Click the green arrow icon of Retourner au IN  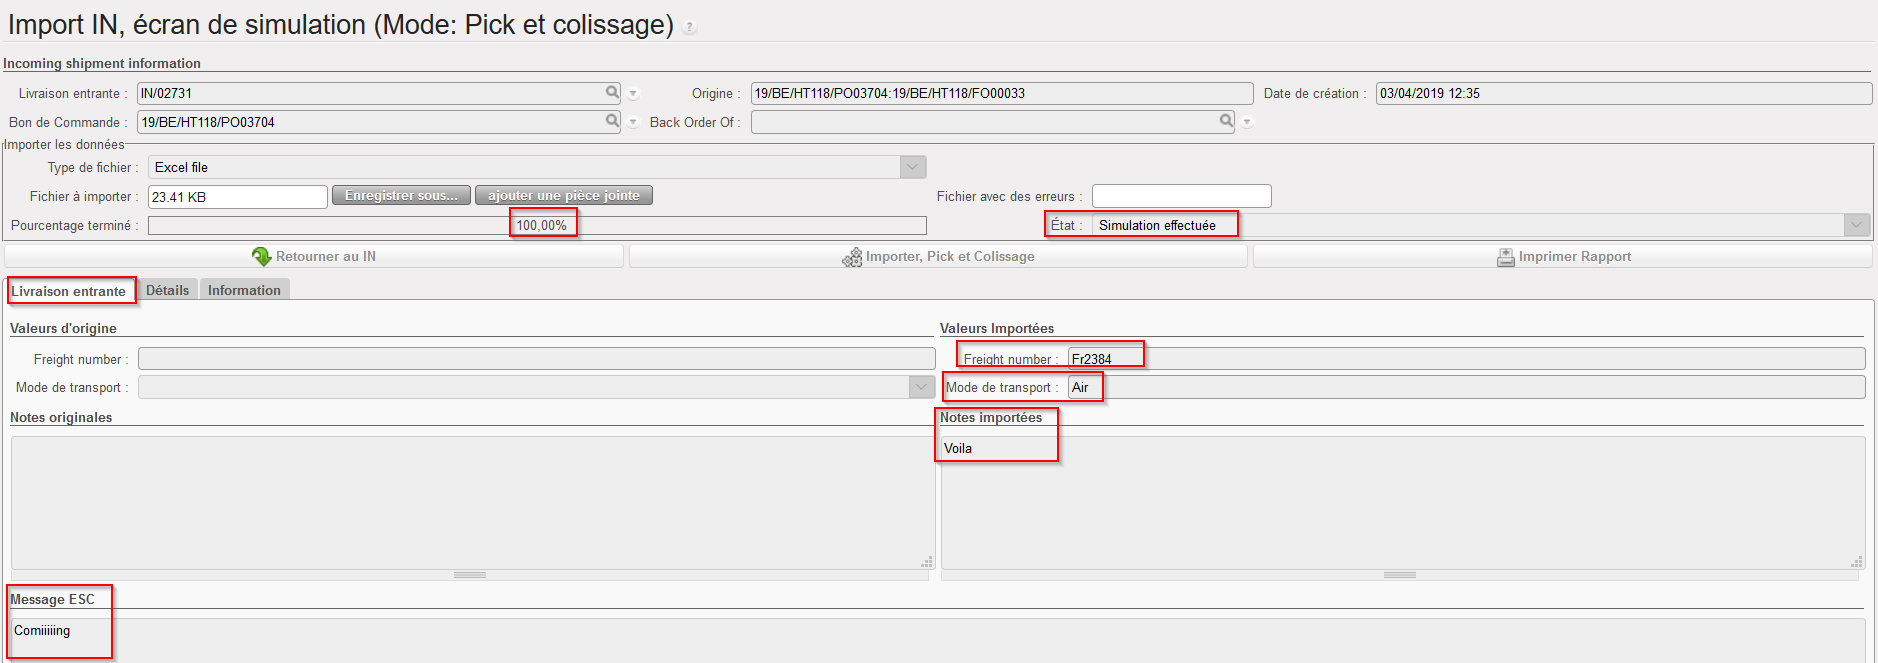(x=262, y=257)
